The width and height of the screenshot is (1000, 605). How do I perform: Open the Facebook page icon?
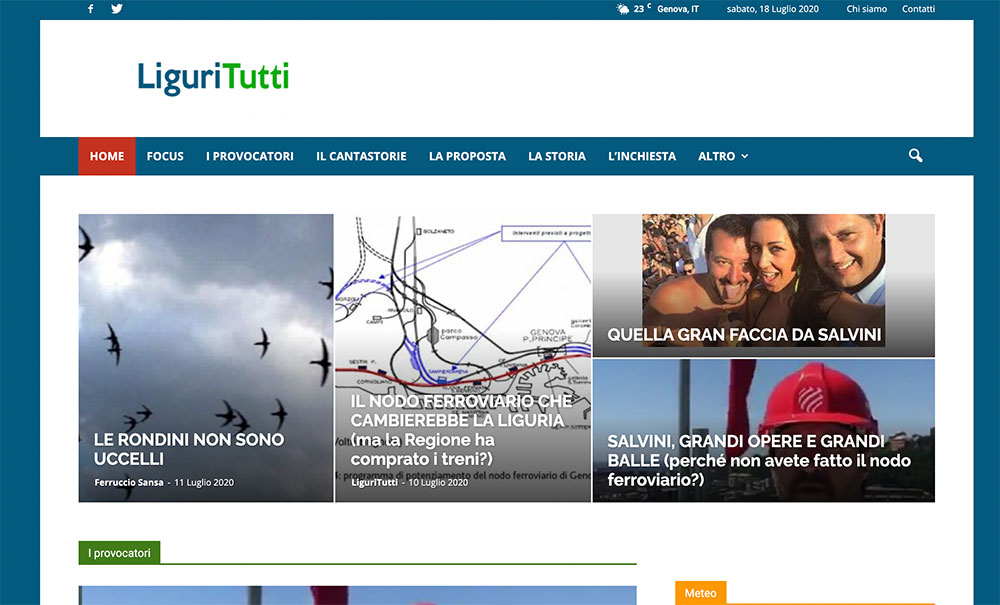(x=91, y=9)
